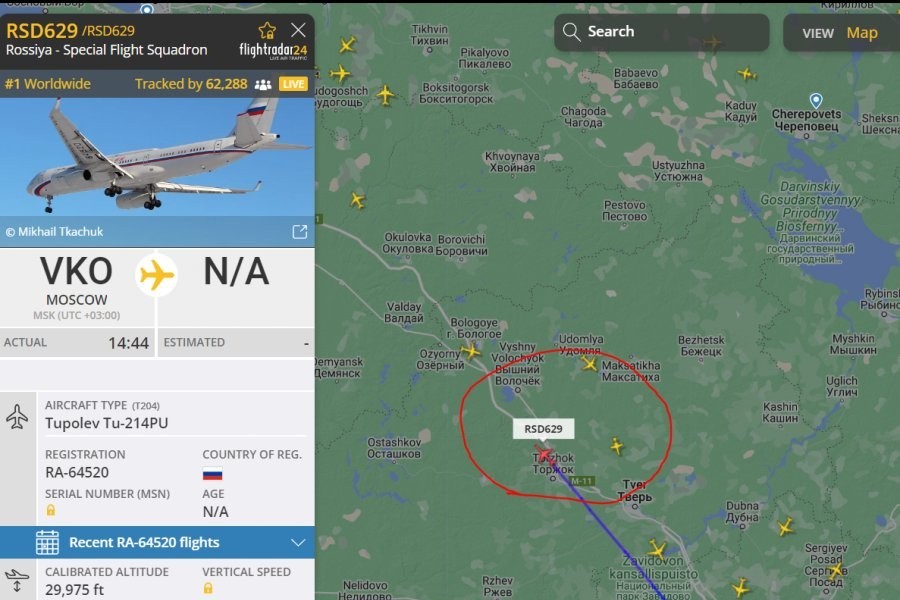The height and width of the screenshot is (600, 900).
Task: Select the yellow aircraft near Bologoye
Action: click(471, 350)
